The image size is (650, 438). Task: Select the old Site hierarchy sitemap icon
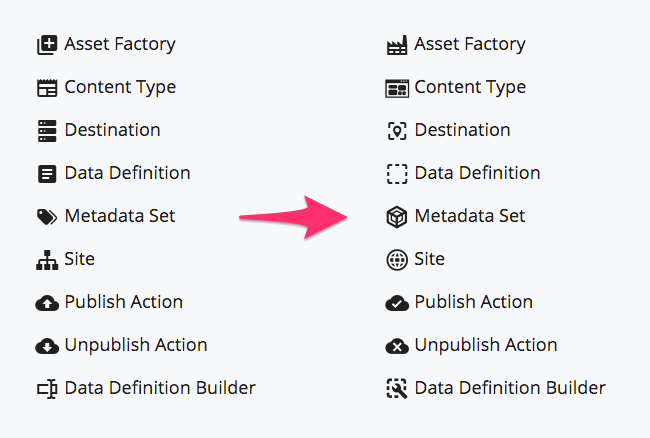(x=47, y=260)
